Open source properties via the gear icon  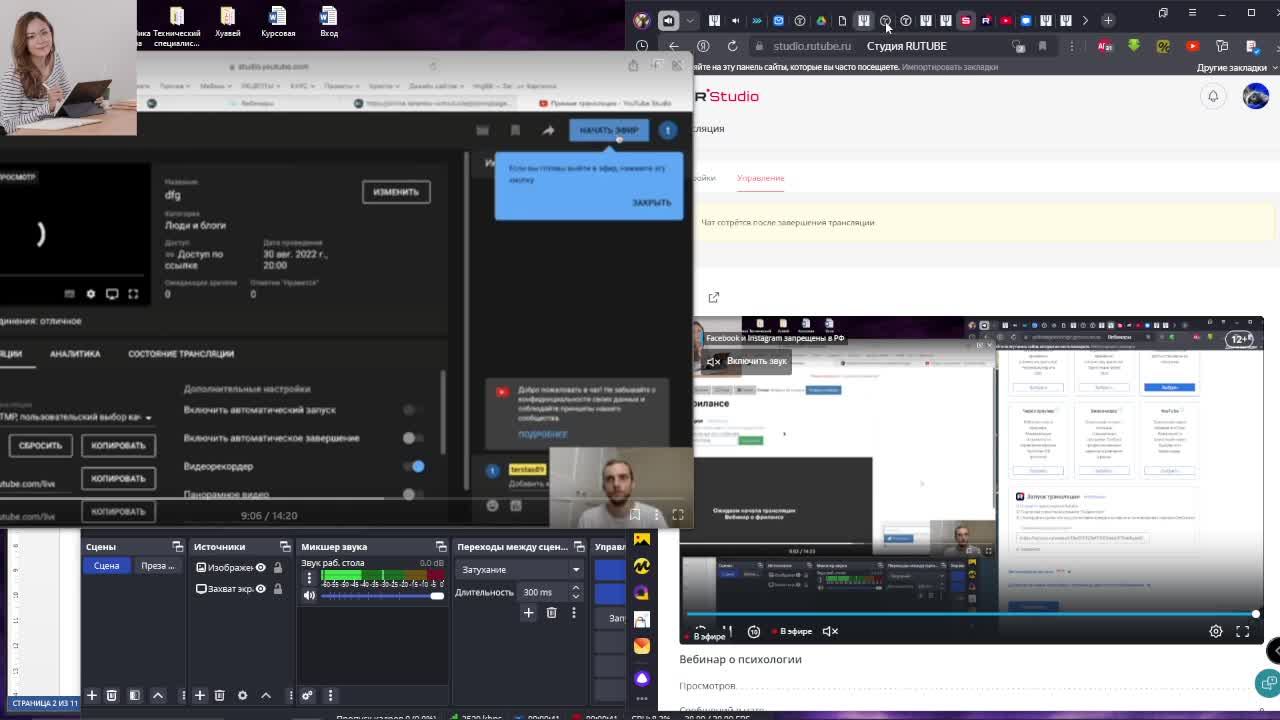[242, 695]
